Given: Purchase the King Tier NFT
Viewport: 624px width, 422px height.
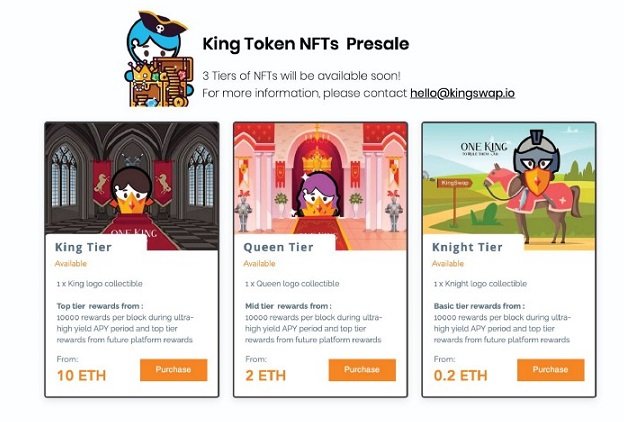Looking at the screenshot, I should (174, 370).
